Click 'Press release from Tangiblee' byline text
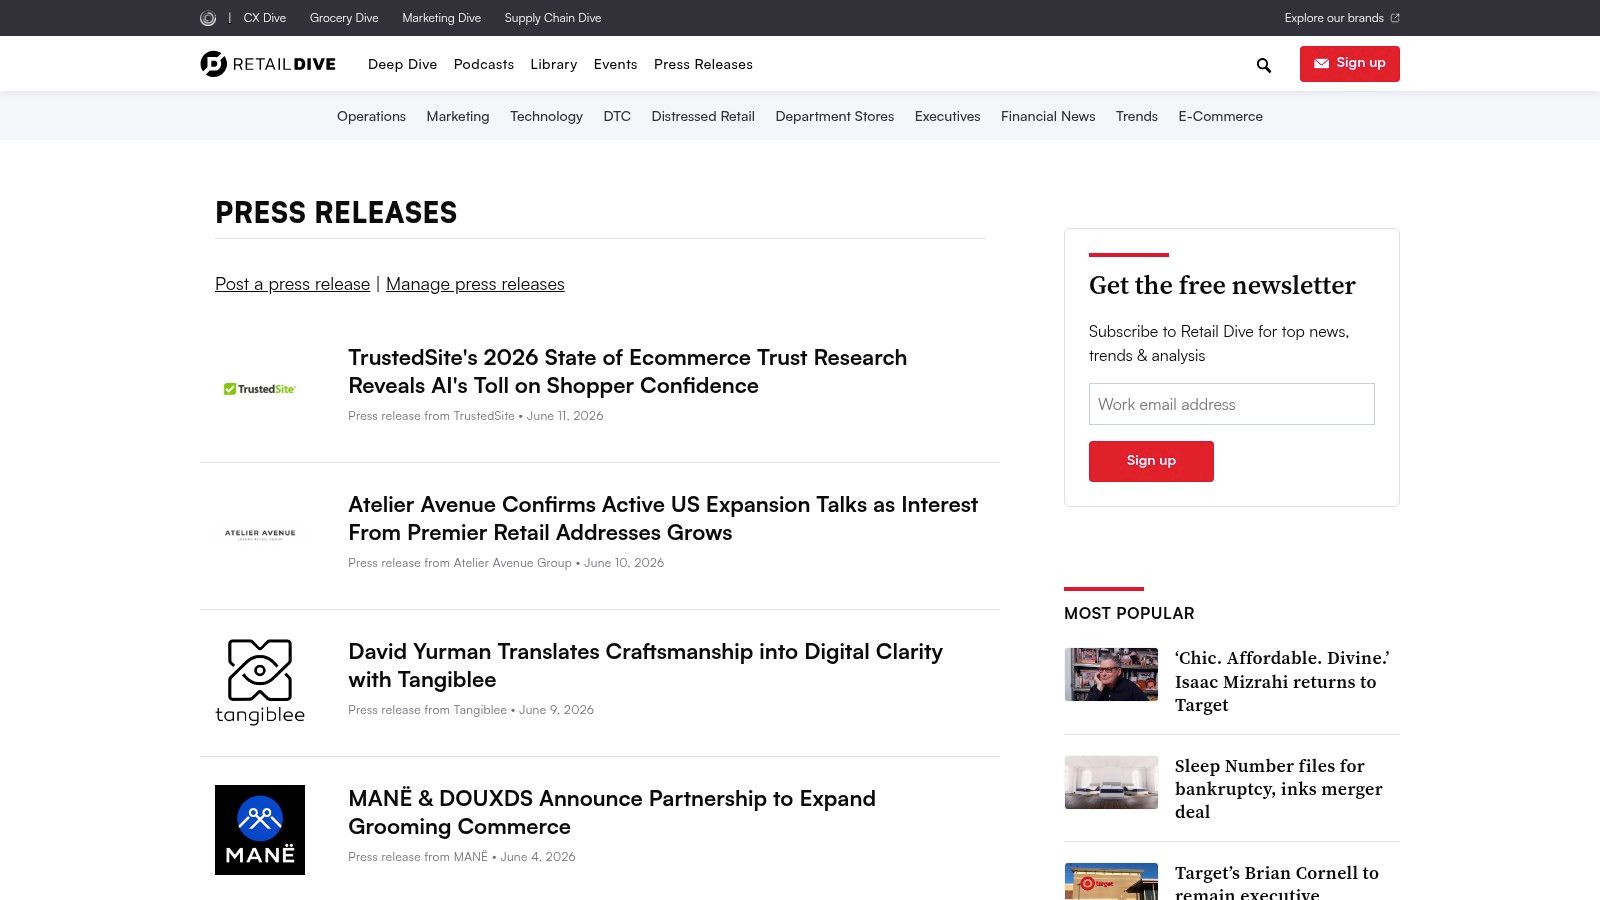Image resolution: width=1600 pixels, height=900 pixels. [x=427, y=710]
